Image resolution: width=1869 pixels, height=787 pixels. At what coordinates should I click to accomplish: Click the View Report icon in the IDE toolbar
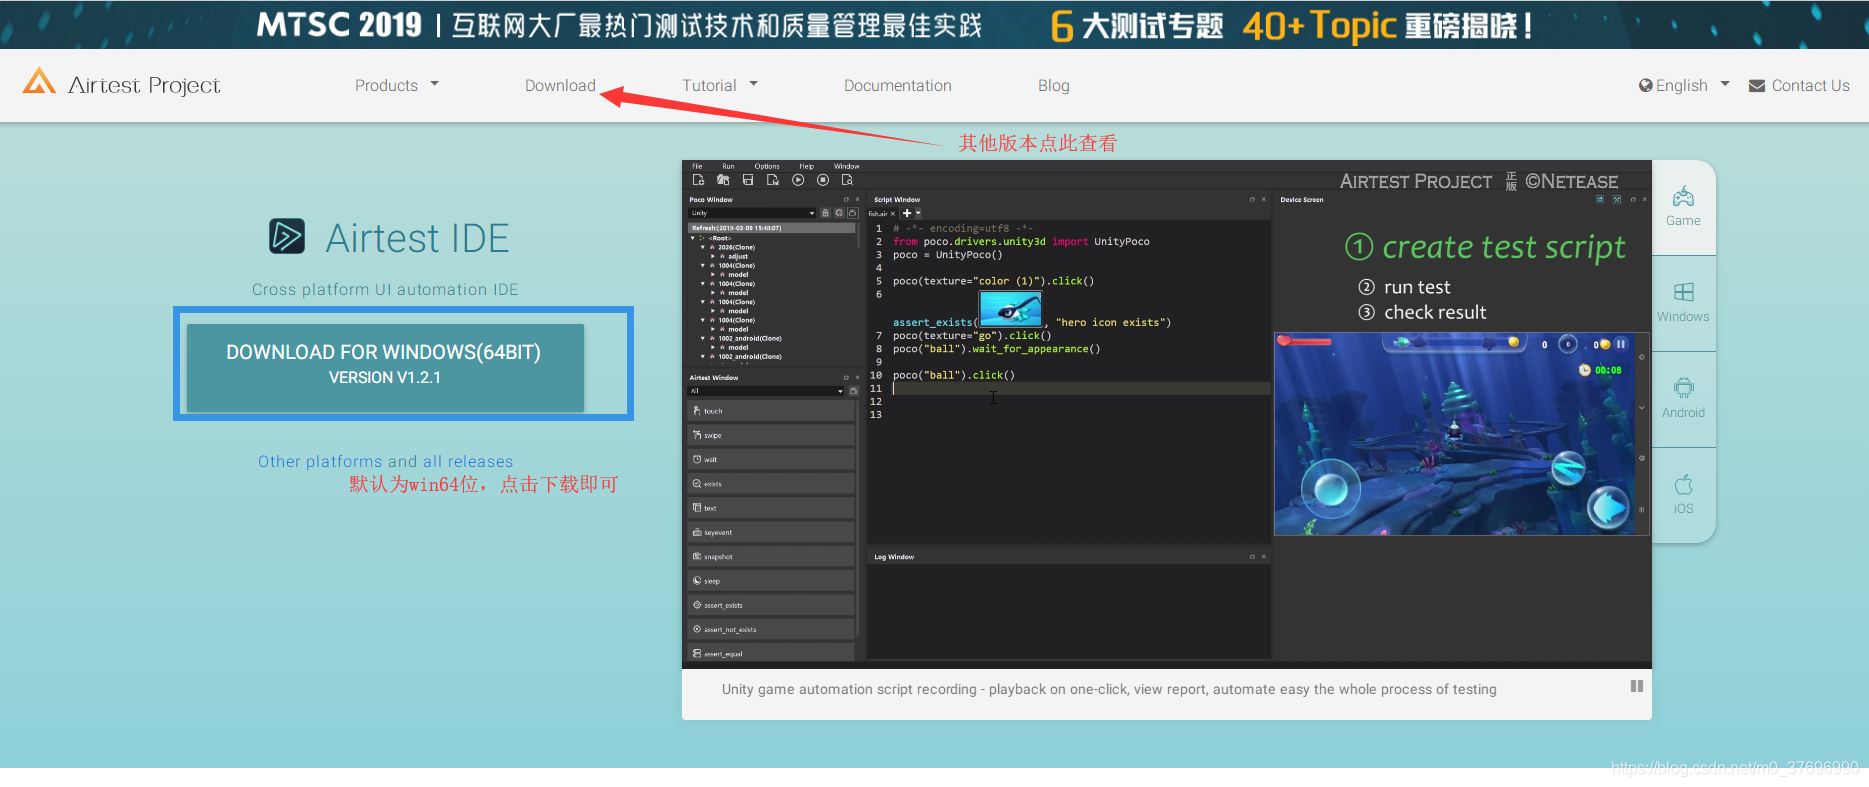click(x=847, y=180)
